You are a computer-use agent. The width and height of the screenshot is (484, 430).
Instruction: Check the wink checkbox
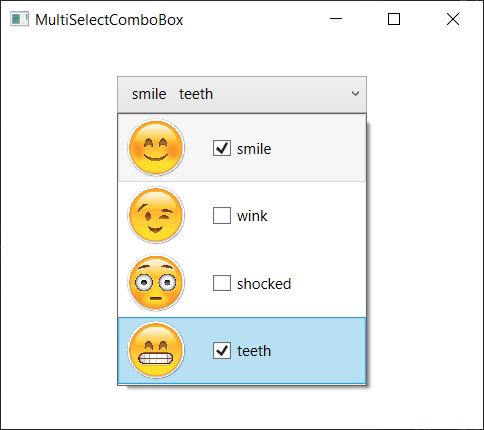(222, 215)
